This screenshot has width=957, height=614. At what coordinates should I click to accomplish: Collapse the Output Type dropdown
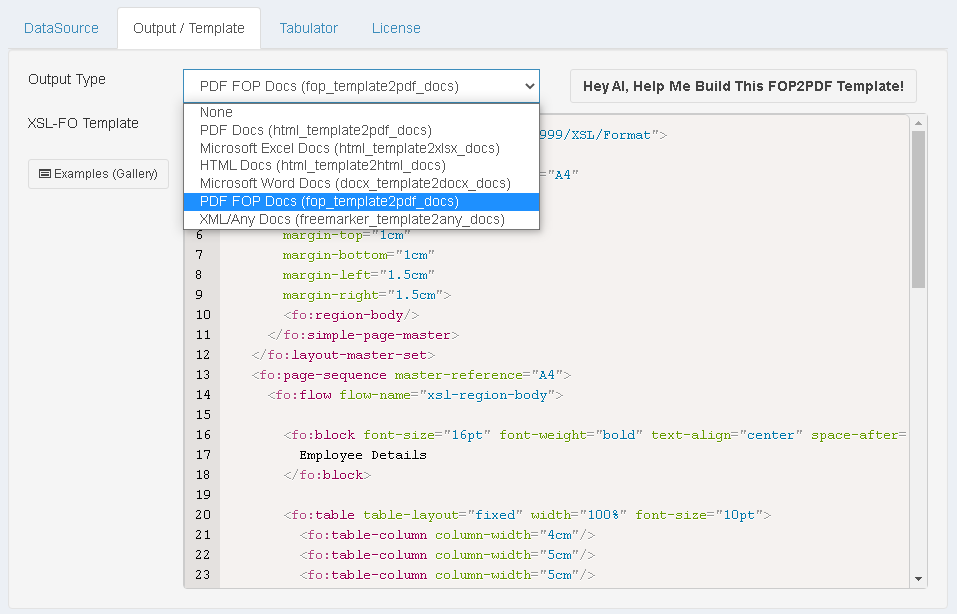click(x=361, y=86)
